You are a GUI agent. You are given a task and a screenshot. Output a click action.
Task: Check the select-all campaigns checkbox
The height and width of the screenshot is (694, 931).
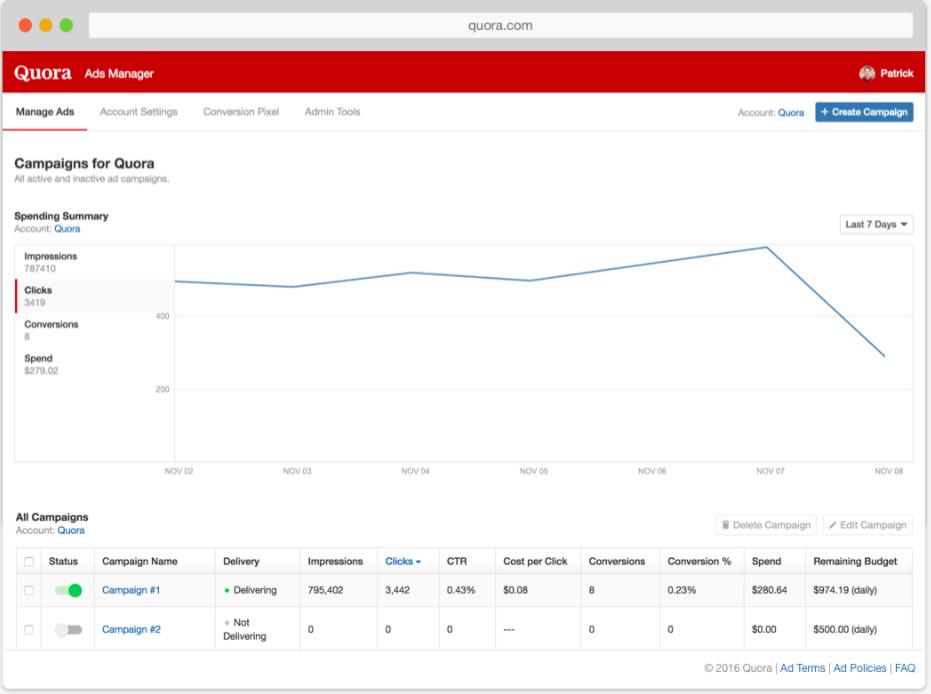point(28,561)
